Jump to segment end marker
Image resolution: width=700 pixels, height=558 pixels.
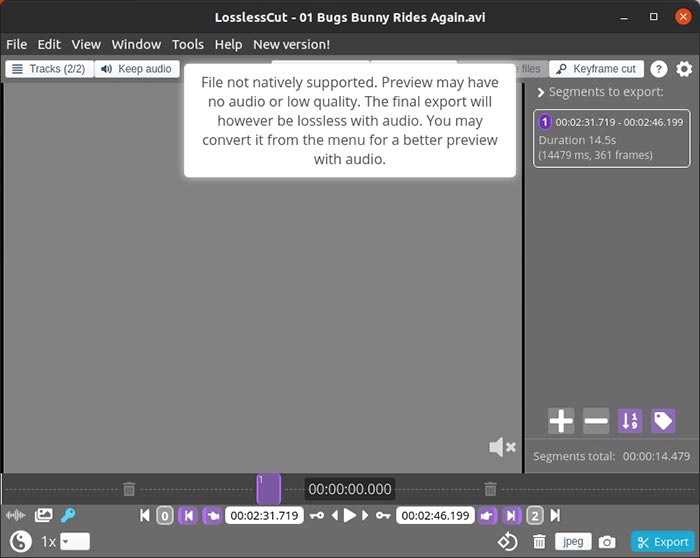511,516
